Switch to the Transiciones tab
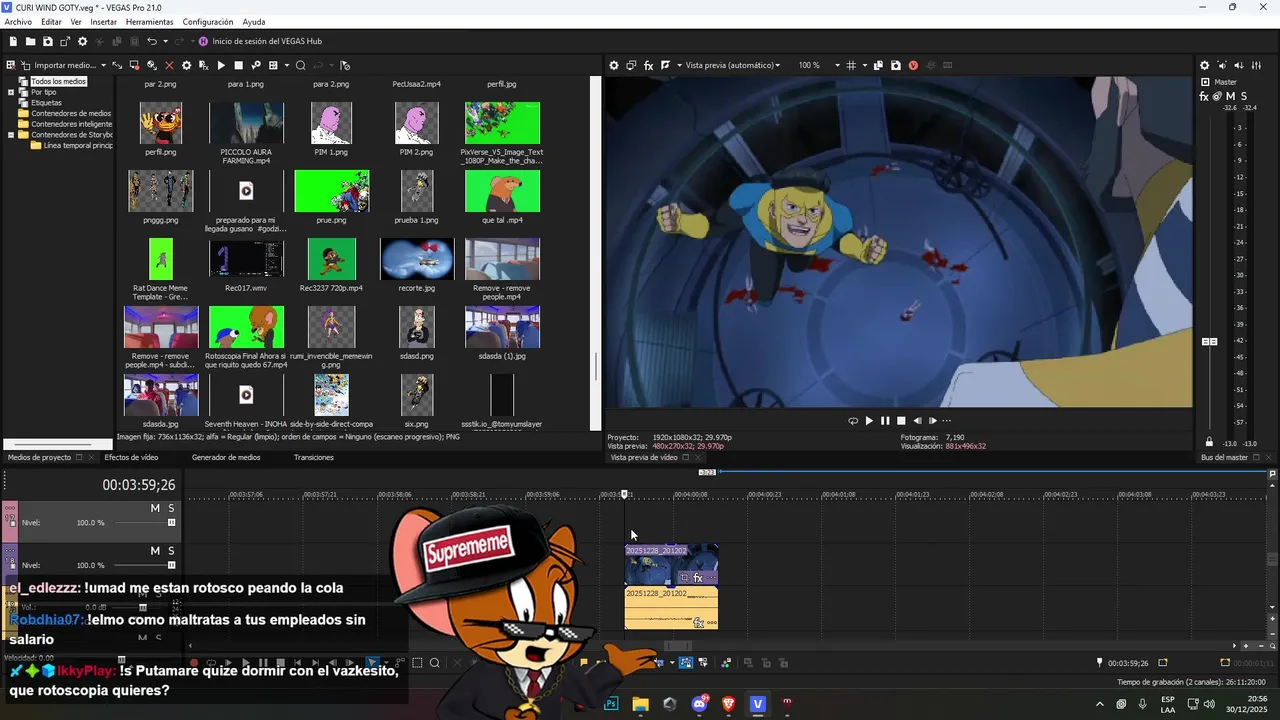The height and width of the screenshot is (720, 1280). tap(314, 457)
